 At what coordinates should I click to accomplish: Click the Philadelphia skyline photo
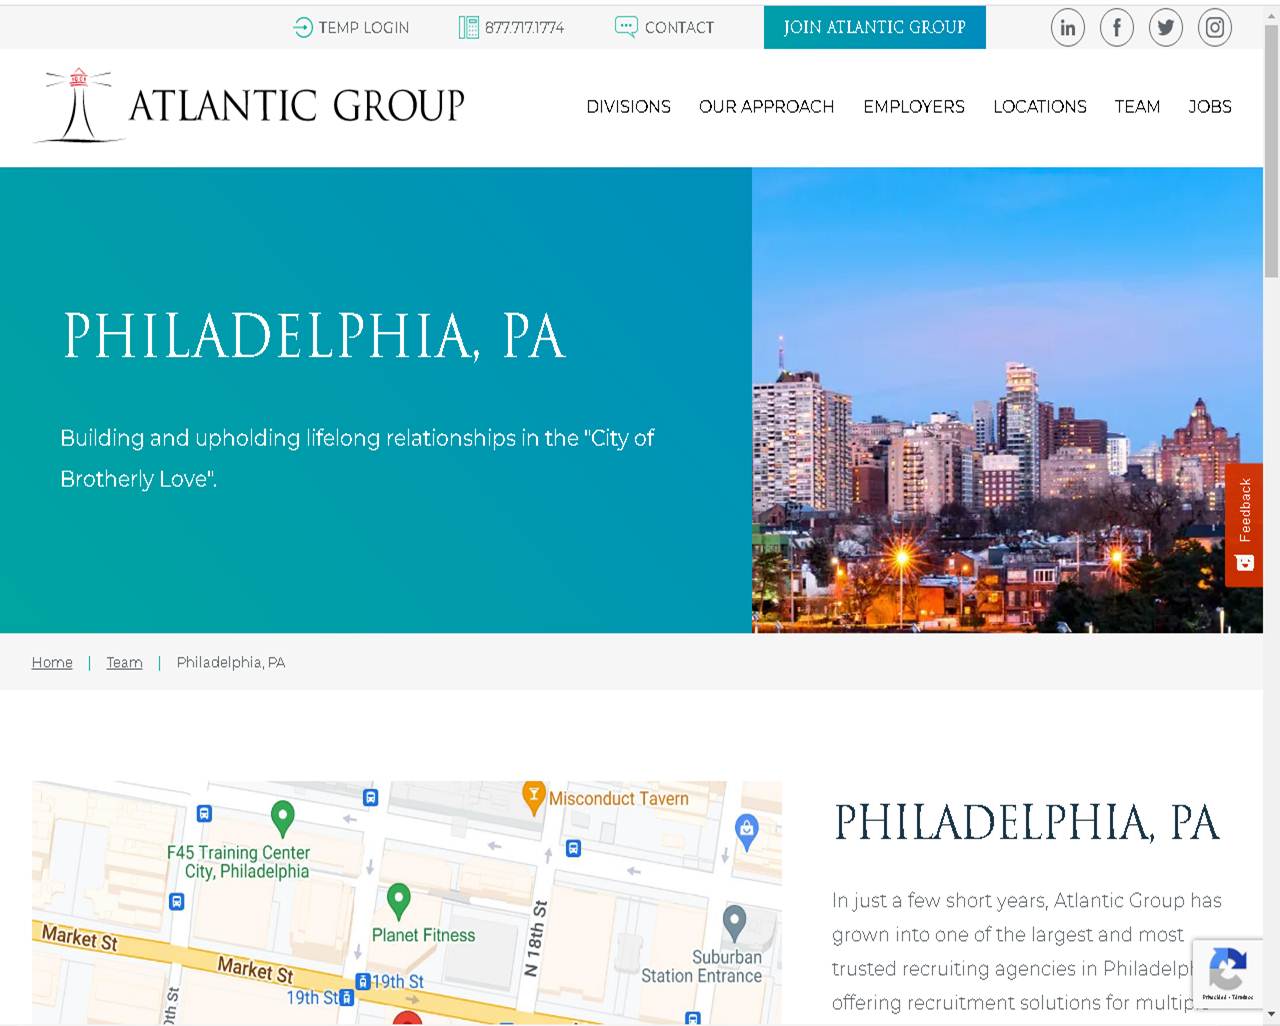[x=1007, y=400]
